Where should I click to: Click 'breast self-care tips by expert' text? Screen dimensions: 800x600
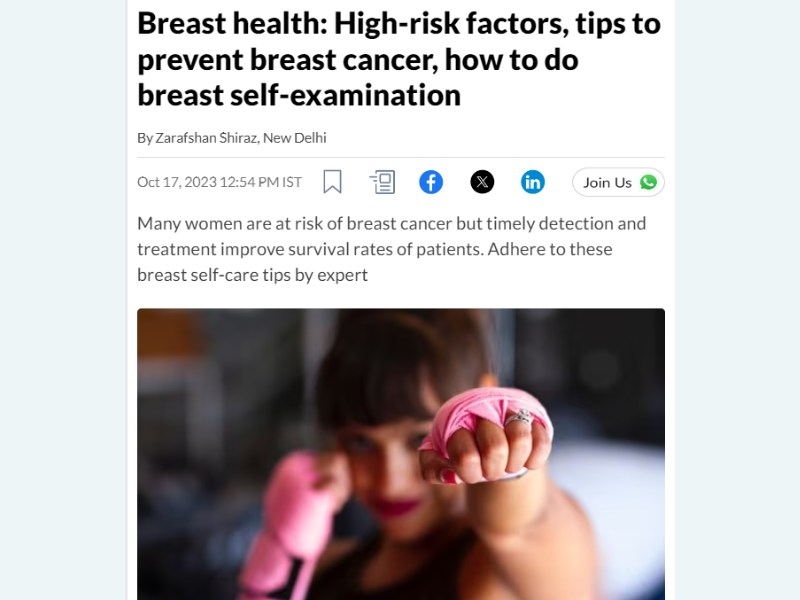coord(253,275)
